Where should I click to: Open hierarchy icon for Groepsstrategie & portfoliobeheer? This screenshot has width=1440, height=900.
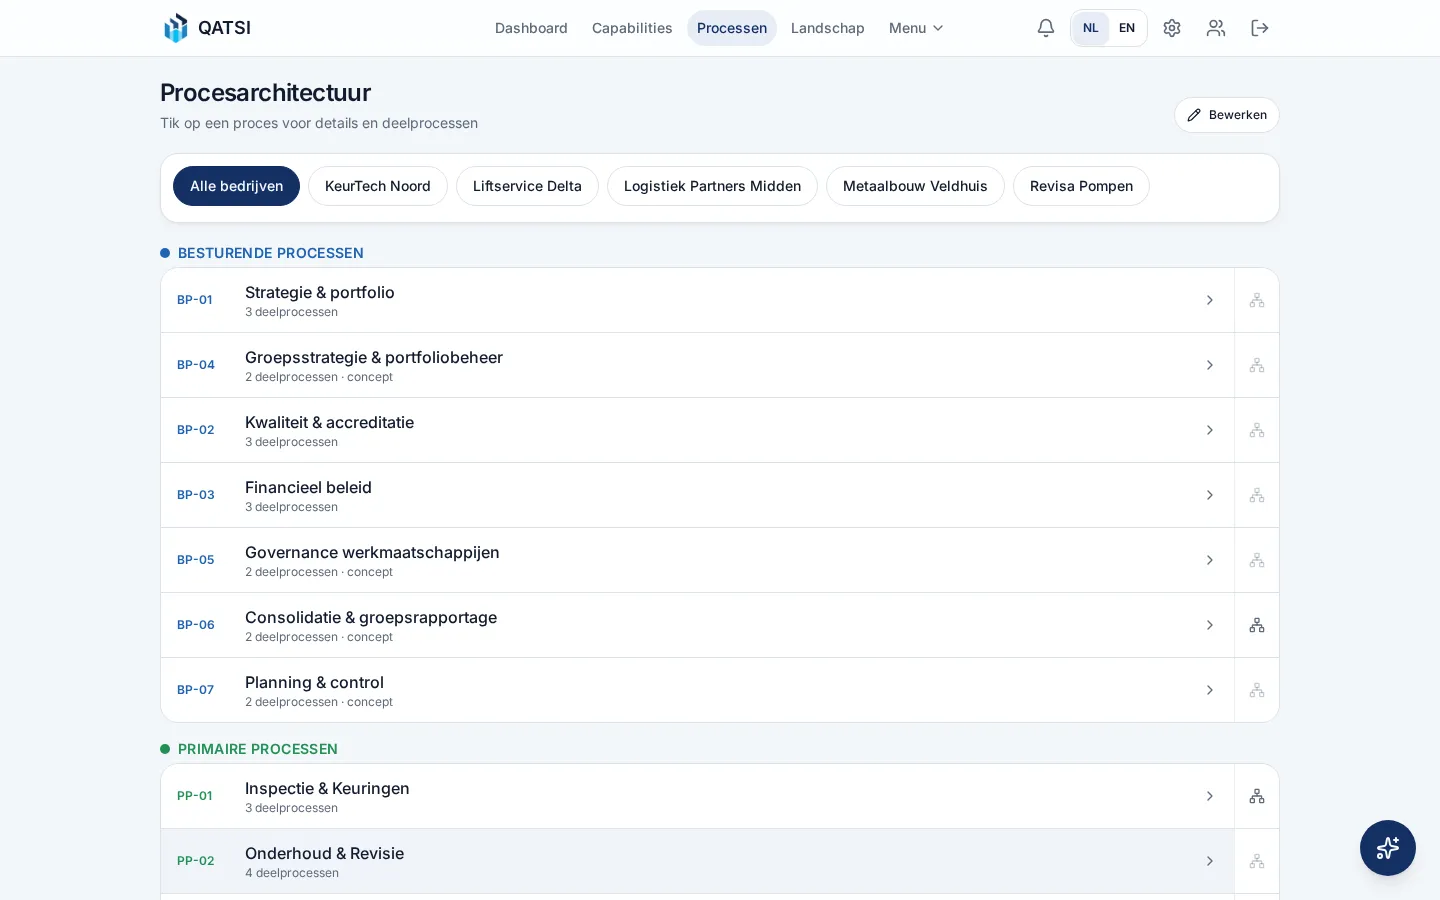click(x=1257, y=365)
